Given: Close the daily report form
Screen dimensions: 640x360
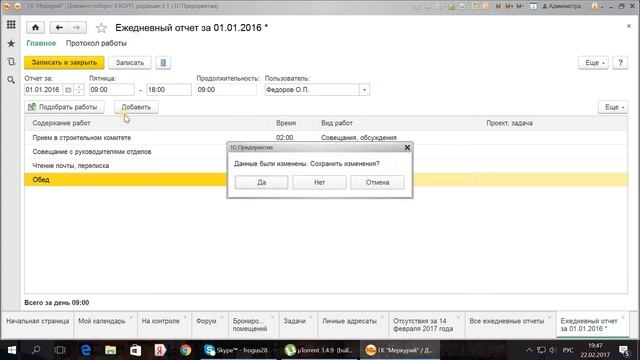Looking at the screenshot, I should (x=629, y=26).
